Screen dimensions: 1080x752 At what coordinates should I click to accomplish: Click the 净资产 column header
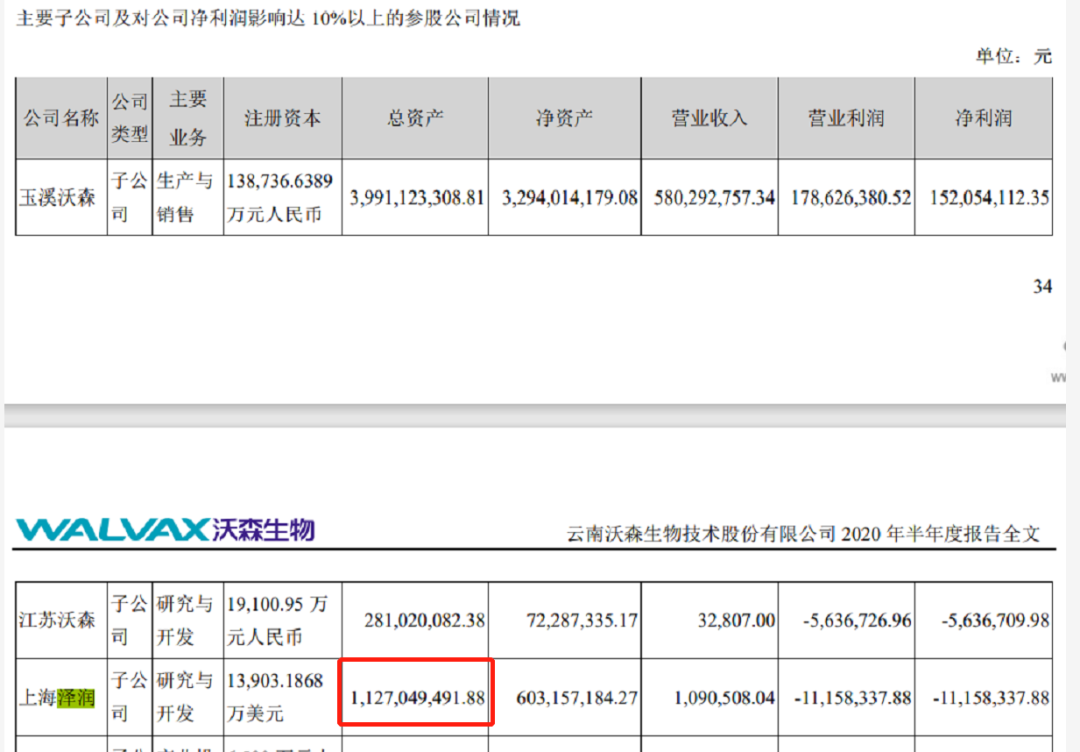564,118
